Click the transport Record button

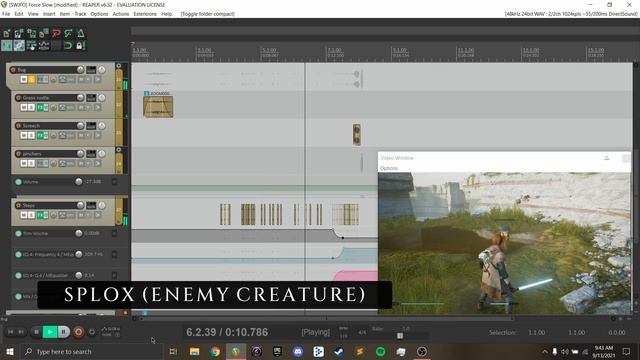[x=78, y=332]
